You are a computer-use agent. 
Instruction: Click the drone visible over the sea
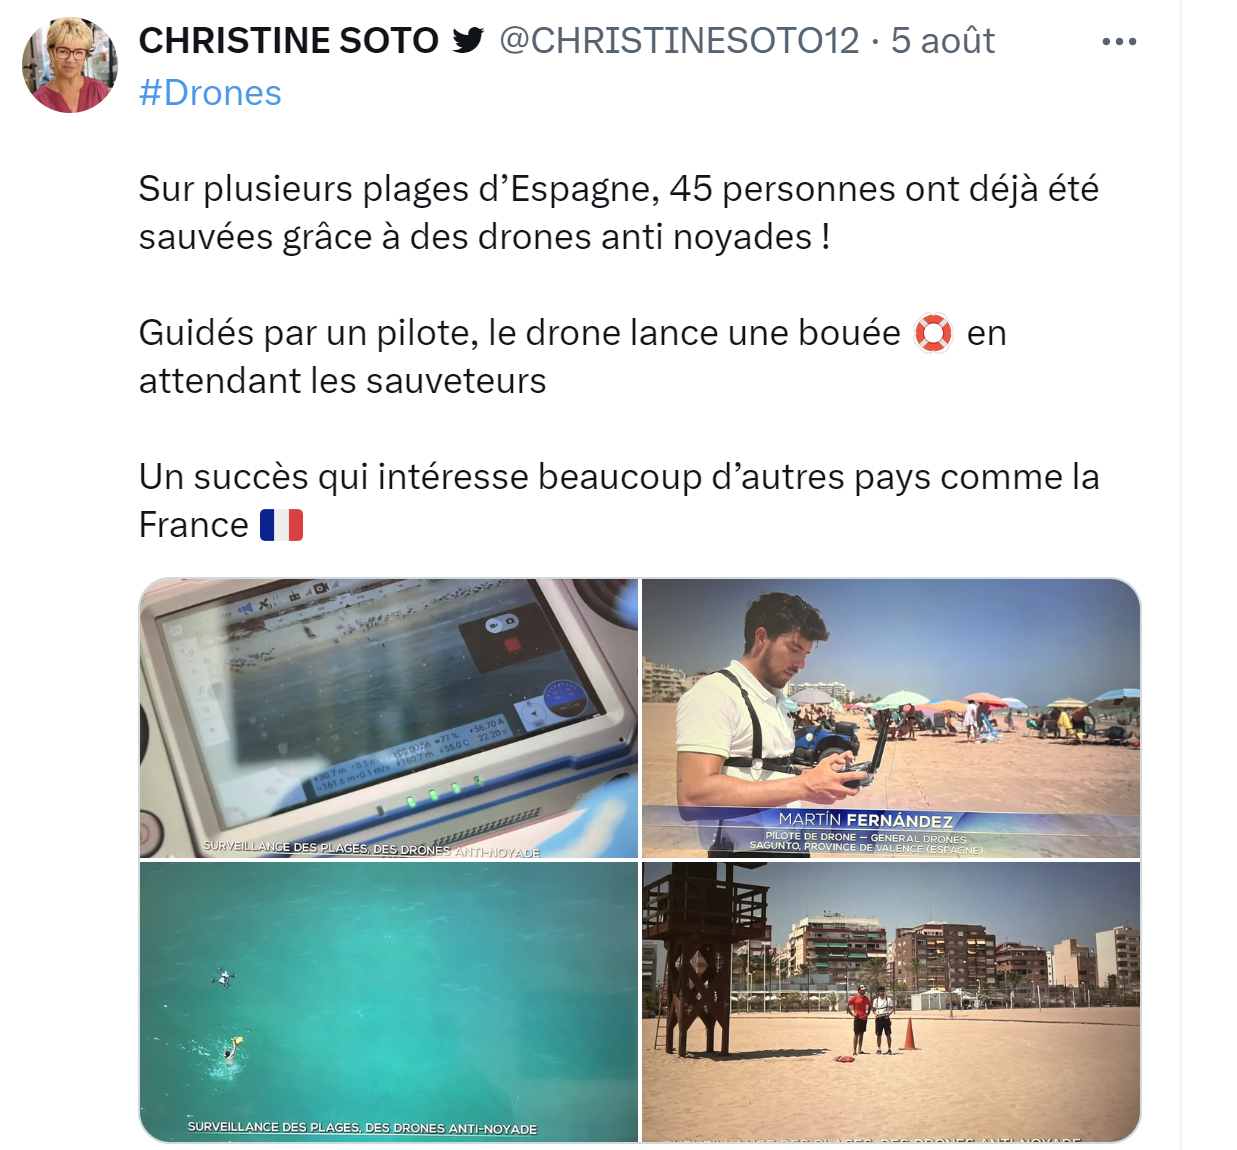pyautogui.click(x=224, y=978)
